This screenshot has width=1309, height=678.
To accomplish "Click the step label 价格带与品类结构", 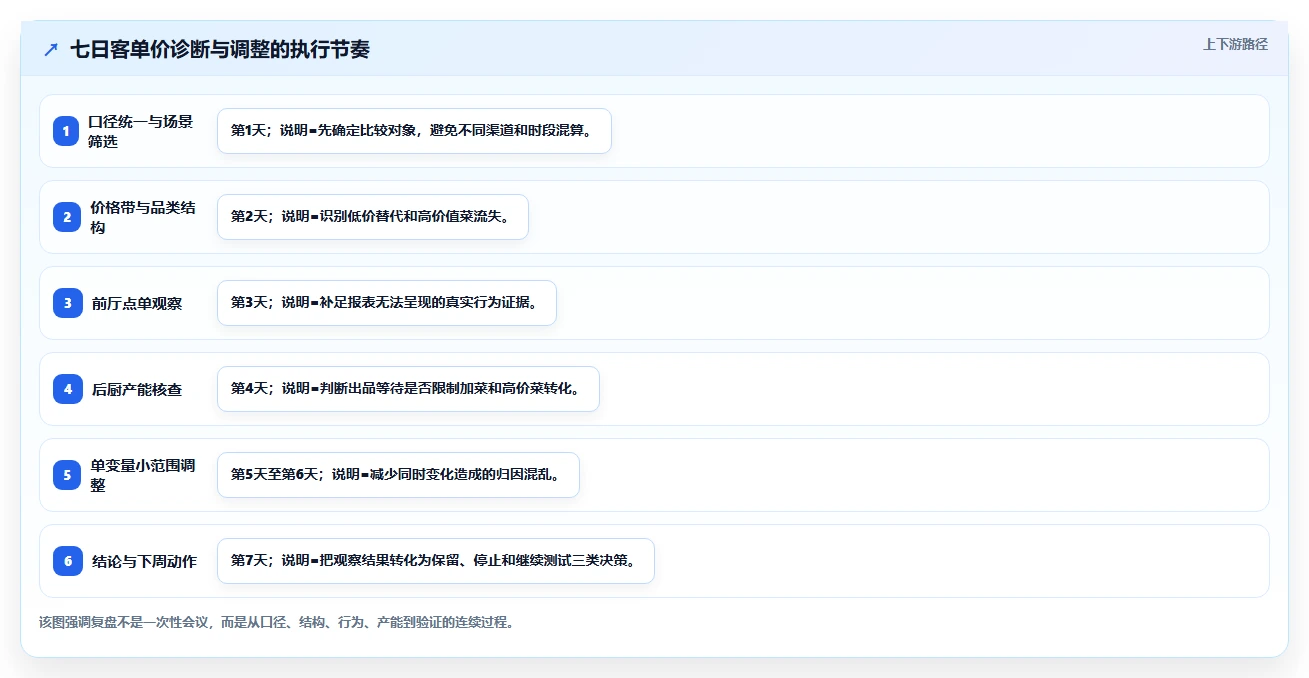I will [x=143, y=217].
